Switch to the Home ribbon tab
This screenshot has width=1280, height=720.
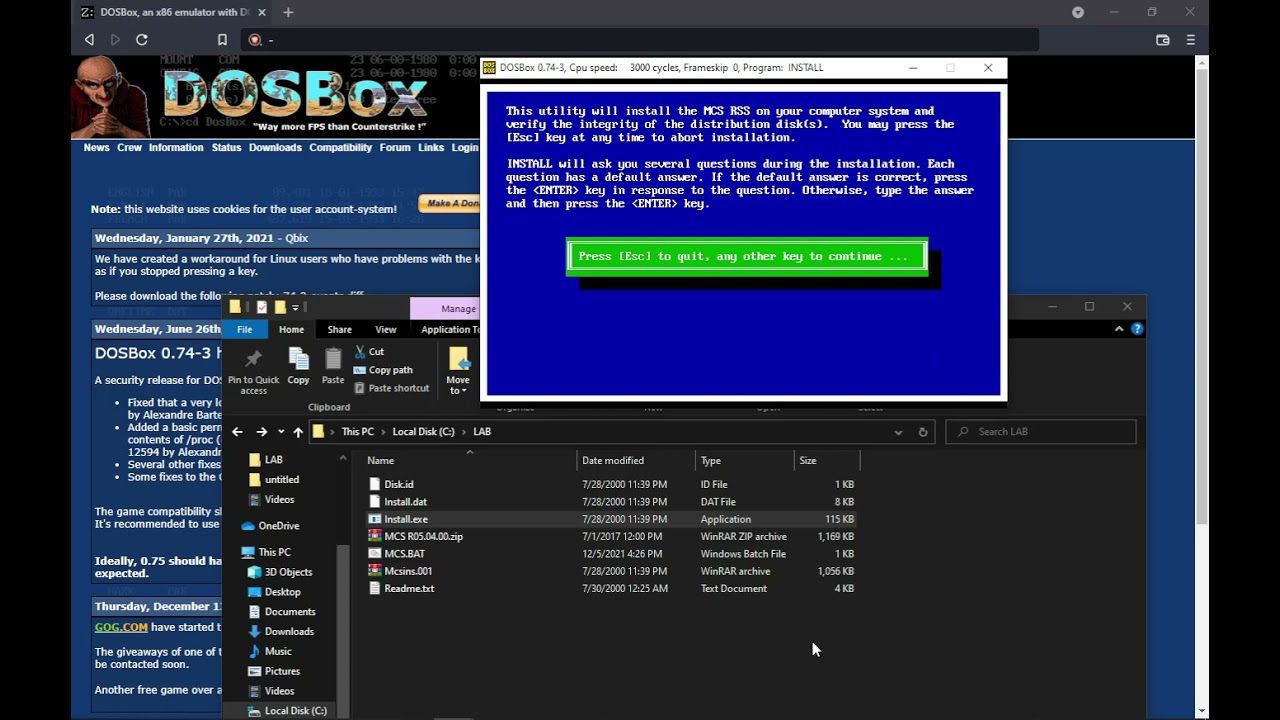click(x=291, y=329)
